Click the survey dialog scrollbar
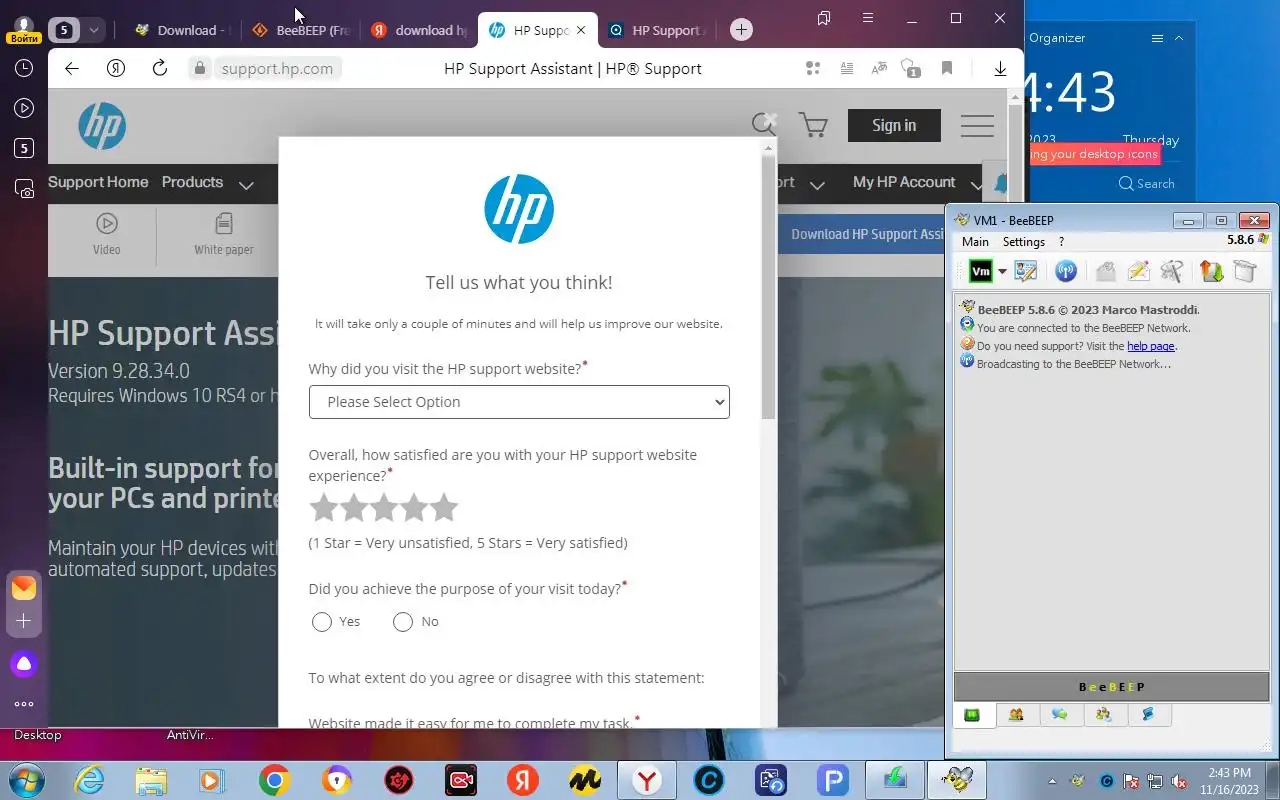The height and width of the screenshot is (800, 1280). point(768,288)
